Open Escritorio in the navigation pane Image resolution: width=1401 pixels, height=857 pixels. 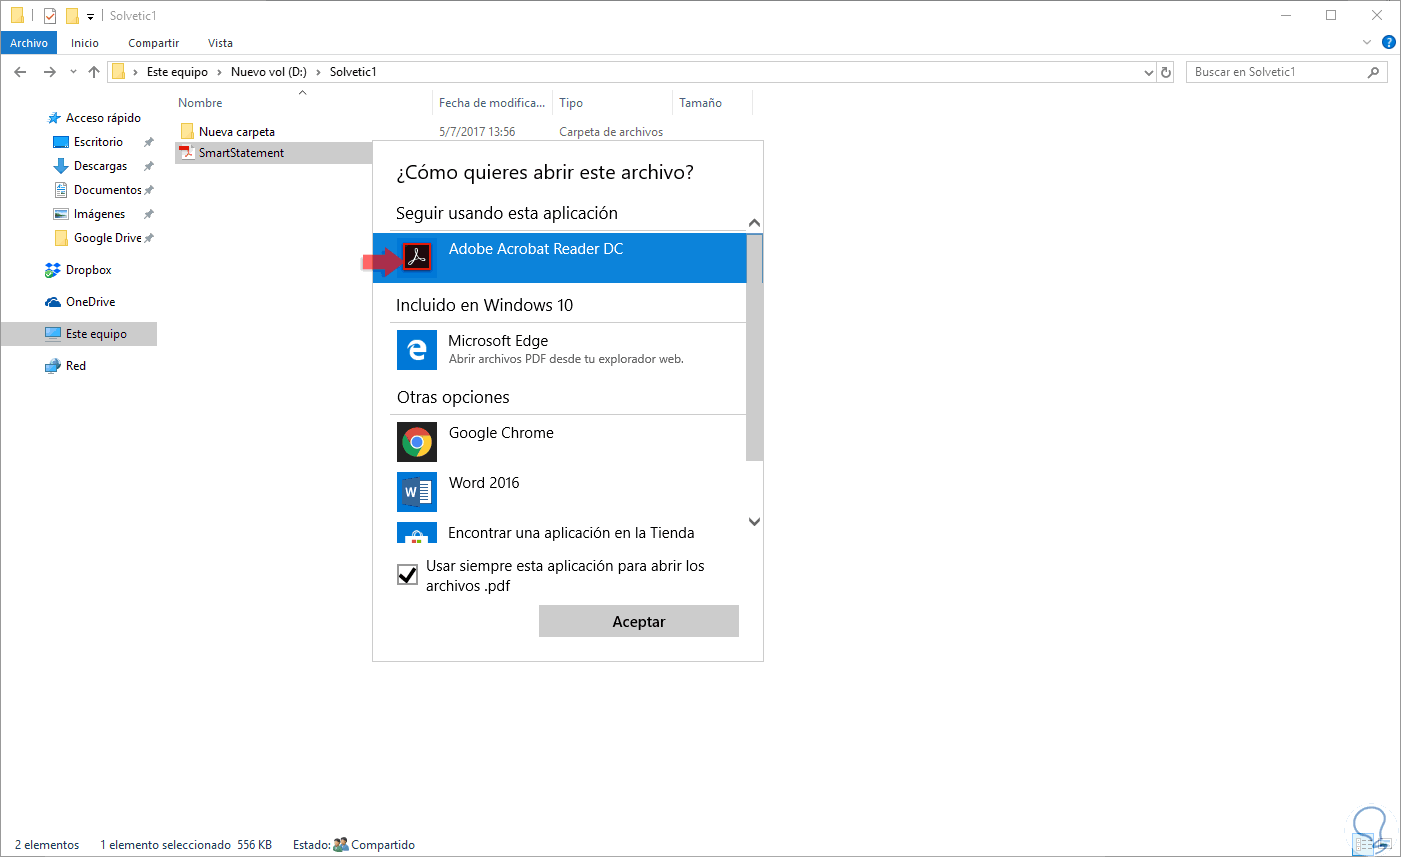(98, 142)
